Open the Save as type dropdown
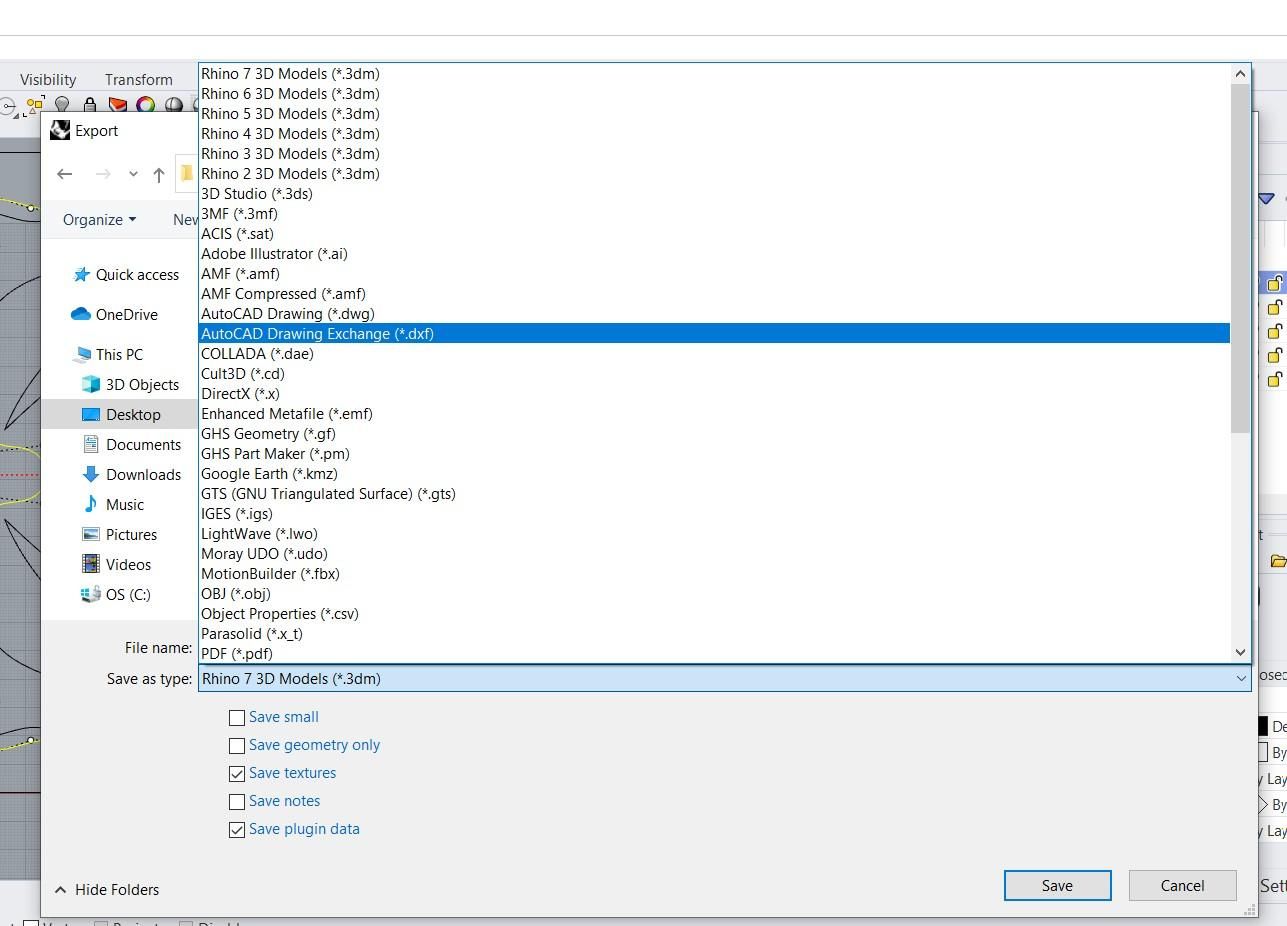This screenshot has width=1287, height=926. pos(1238,678)
